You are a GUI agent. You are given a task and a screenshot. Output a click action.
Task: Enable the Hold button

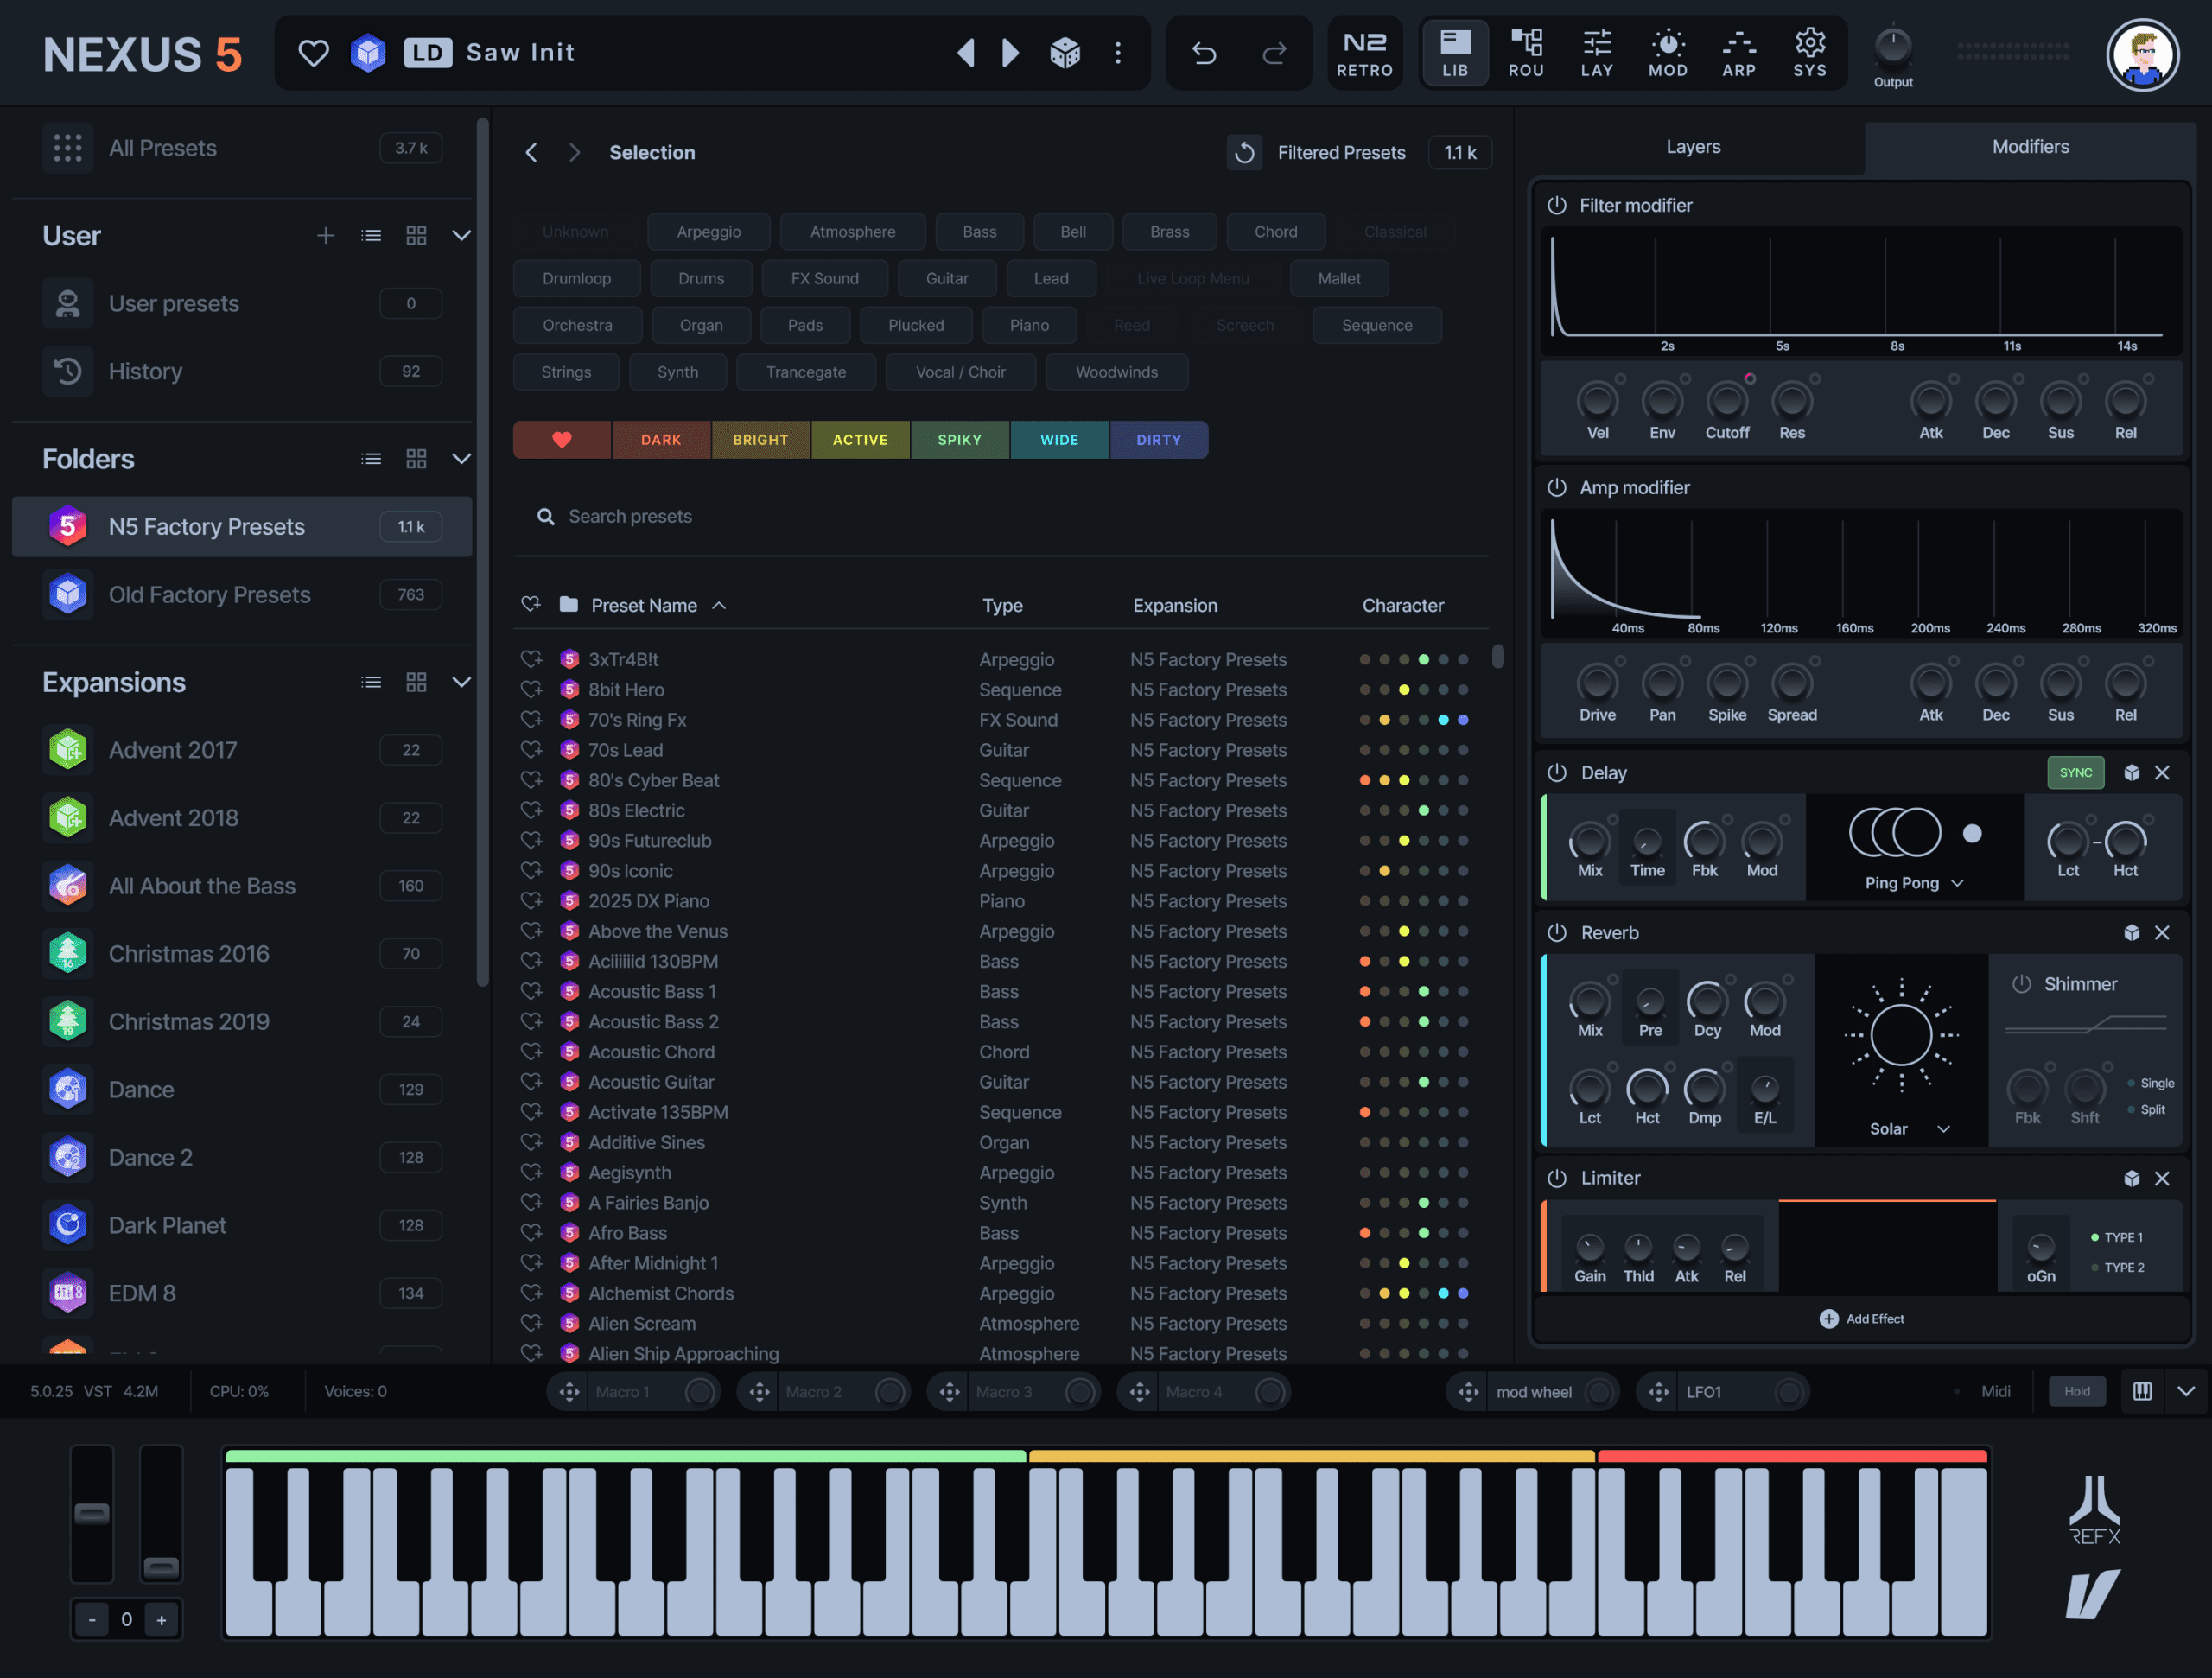coord(2076,1391)
